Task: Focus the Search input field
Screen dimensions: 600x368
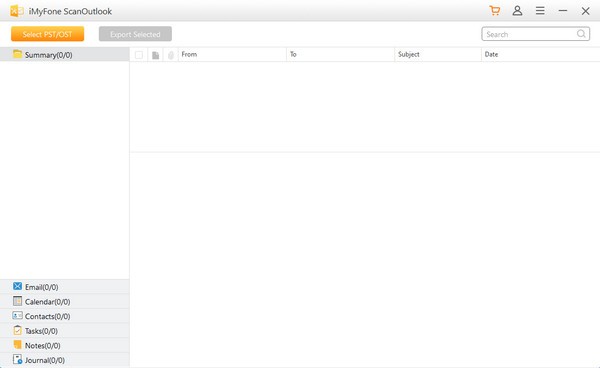Action: (535, 34)
